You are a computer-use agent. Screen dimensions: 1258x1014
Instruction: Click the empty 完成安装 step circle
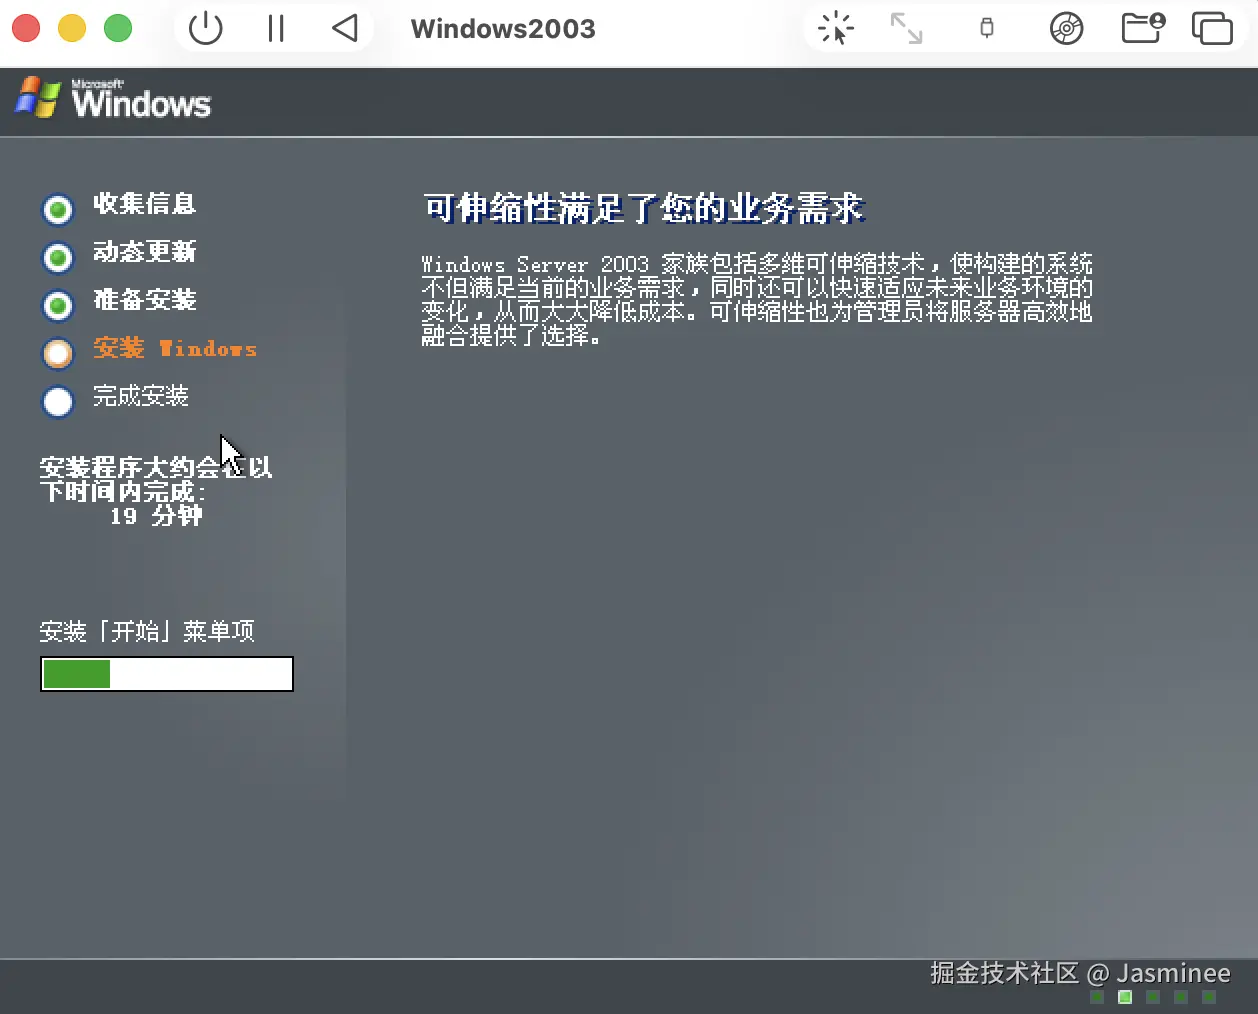58,401
